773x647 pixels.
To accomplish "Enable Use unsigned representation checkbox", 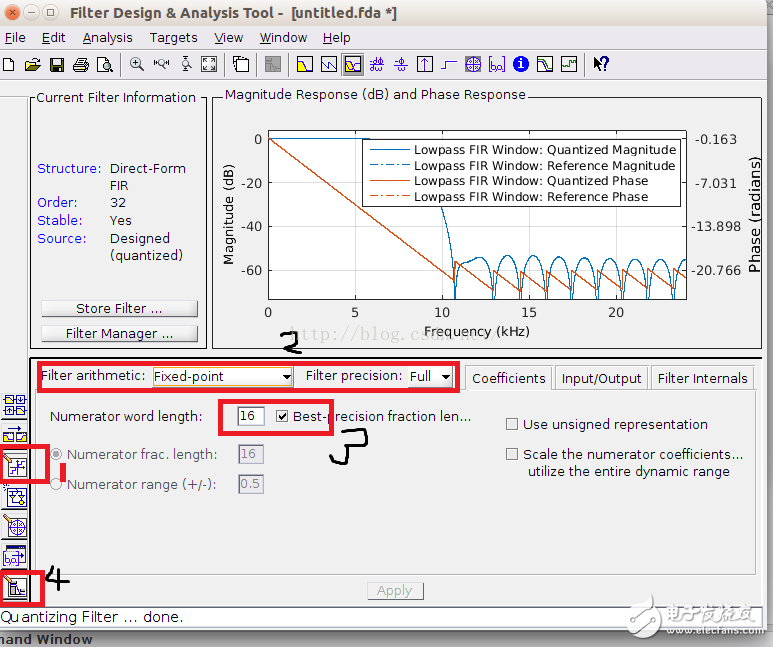I will click(512, 424).
